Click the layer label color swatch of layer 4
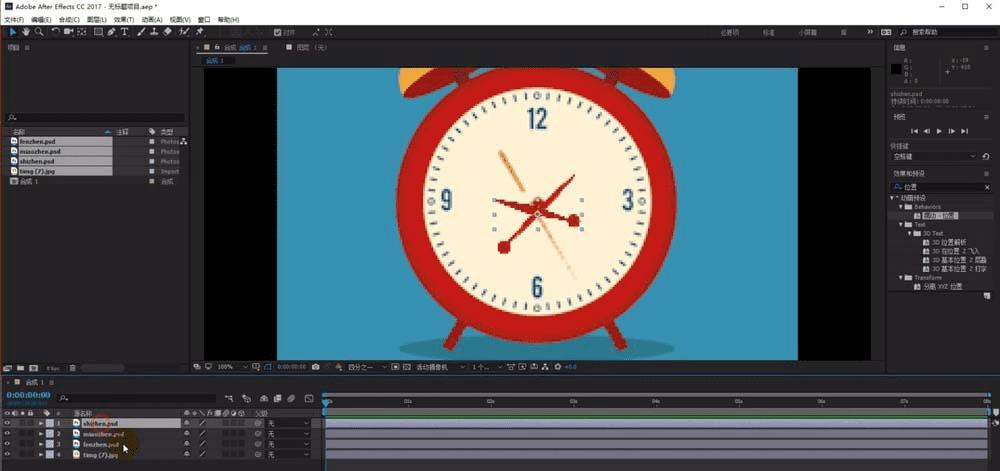 click(x=50, y=454)
